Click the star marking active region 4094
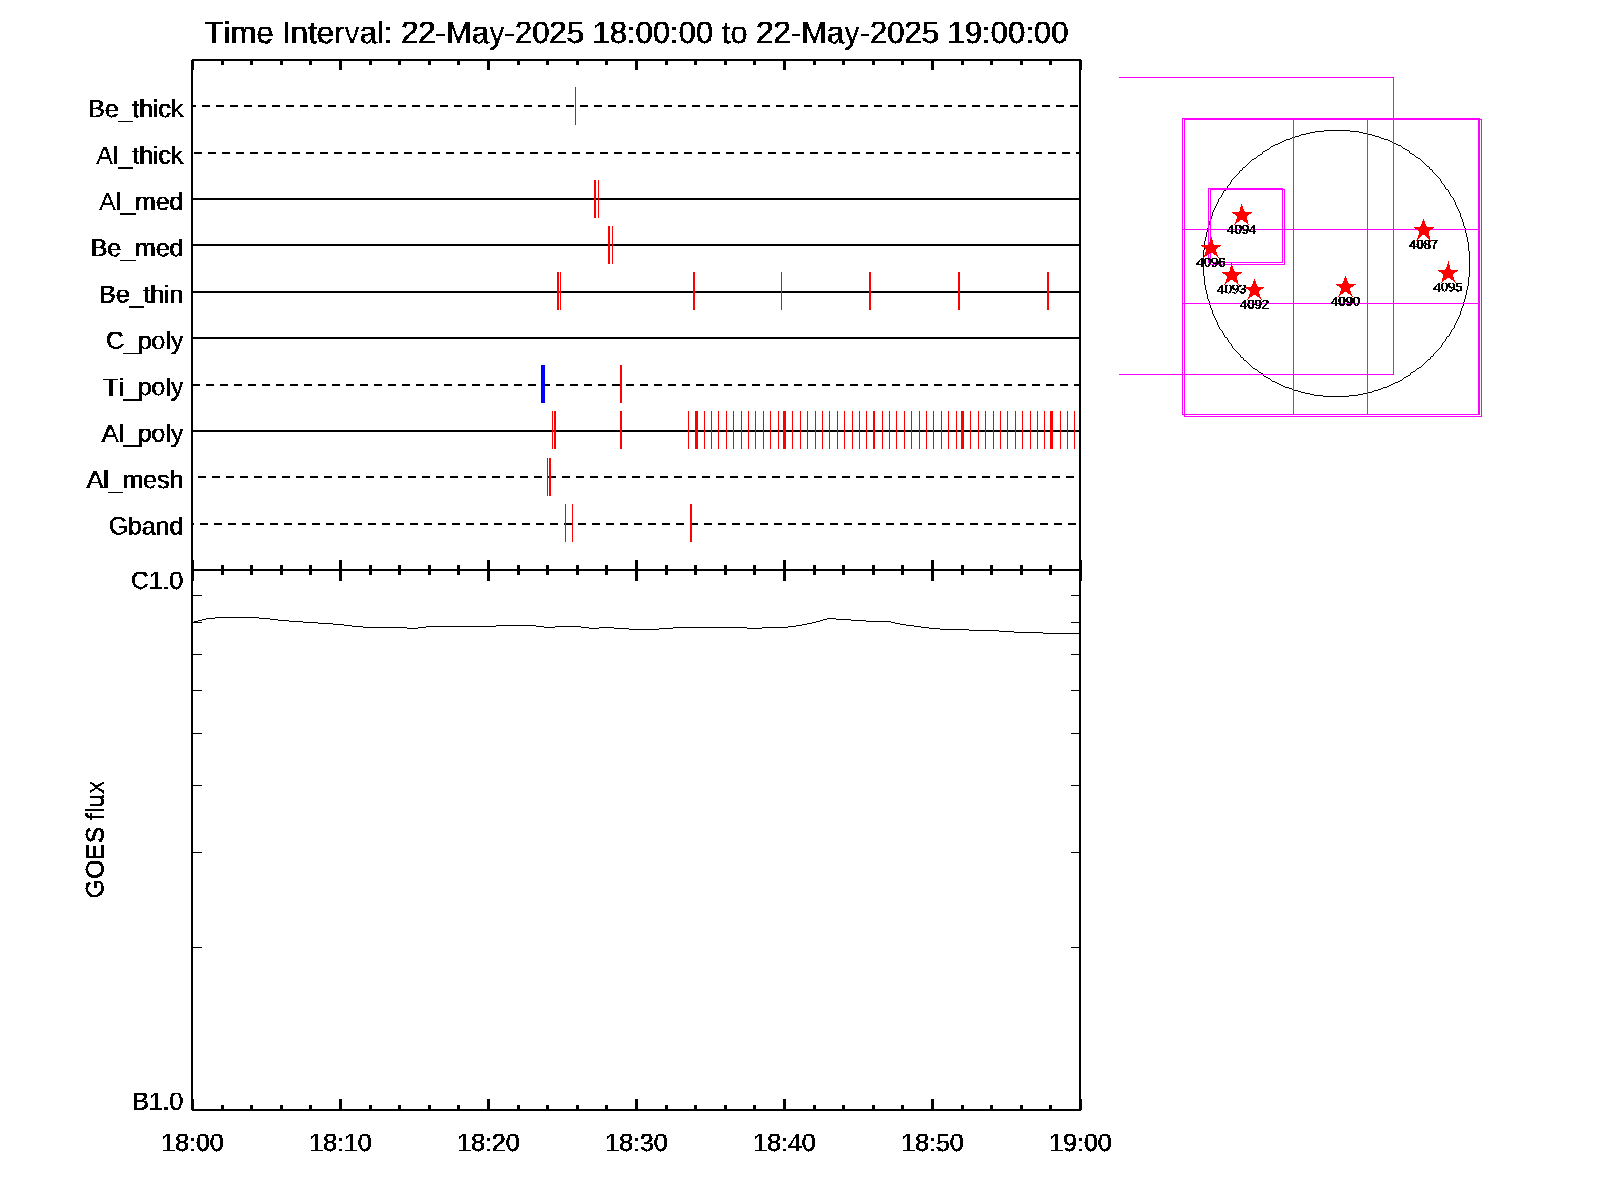Screen dimensions: 1600x1200 [x=1241, y=215]
